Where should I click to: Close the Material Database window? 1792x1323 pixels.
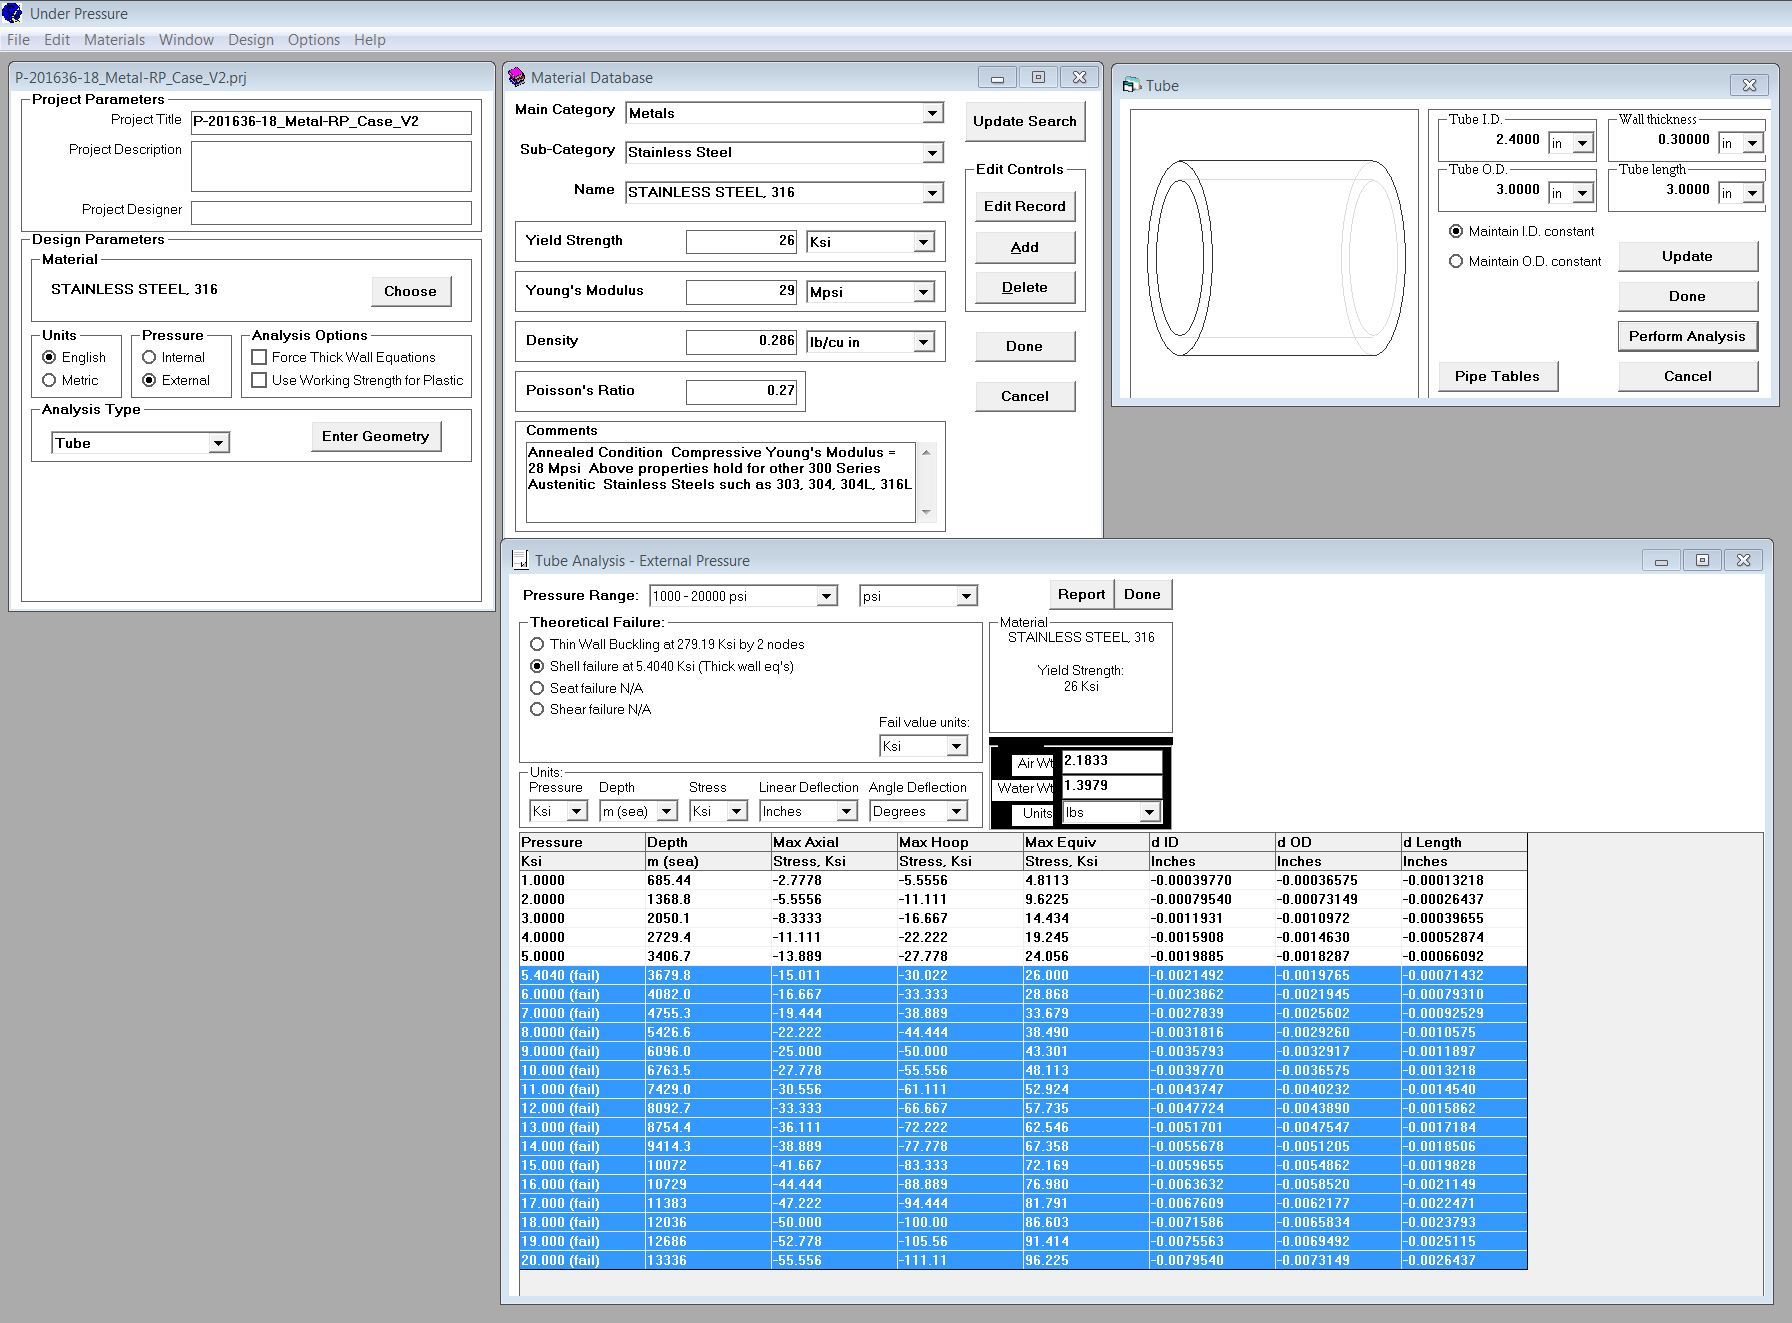click(x=1079, y=77)
